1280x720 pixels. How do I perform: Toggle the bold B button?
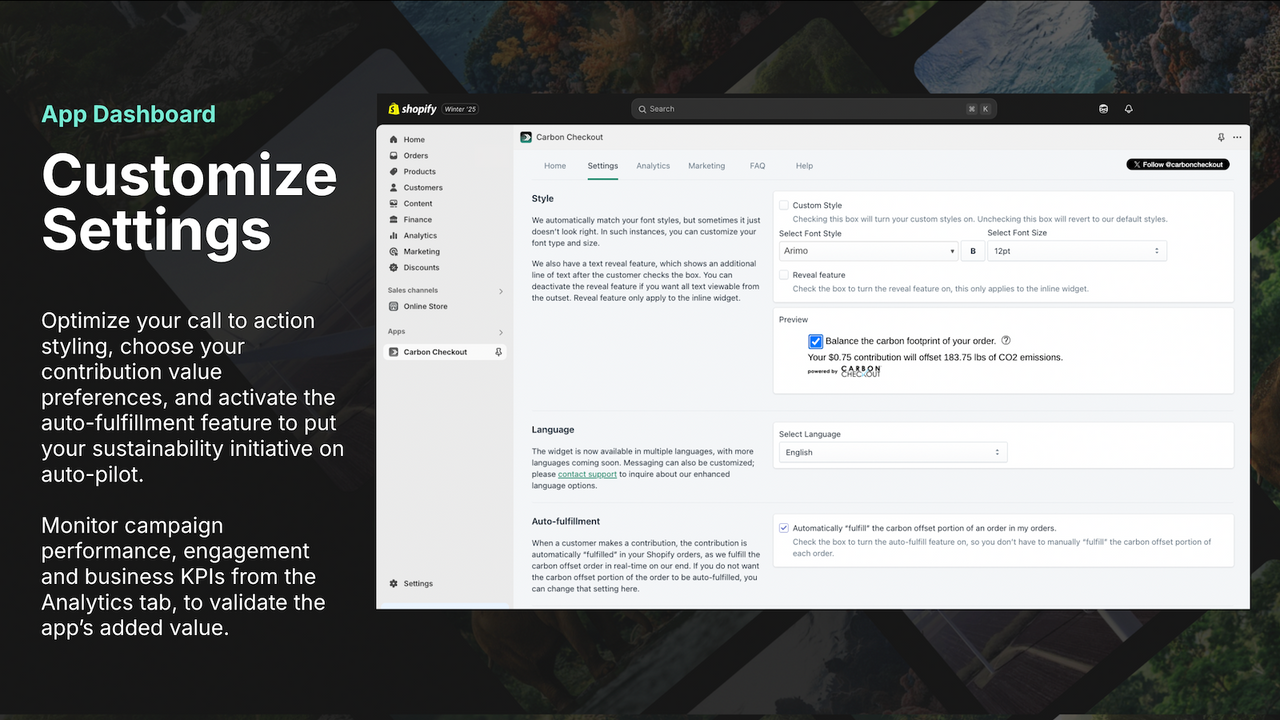(x=973, y=251)
